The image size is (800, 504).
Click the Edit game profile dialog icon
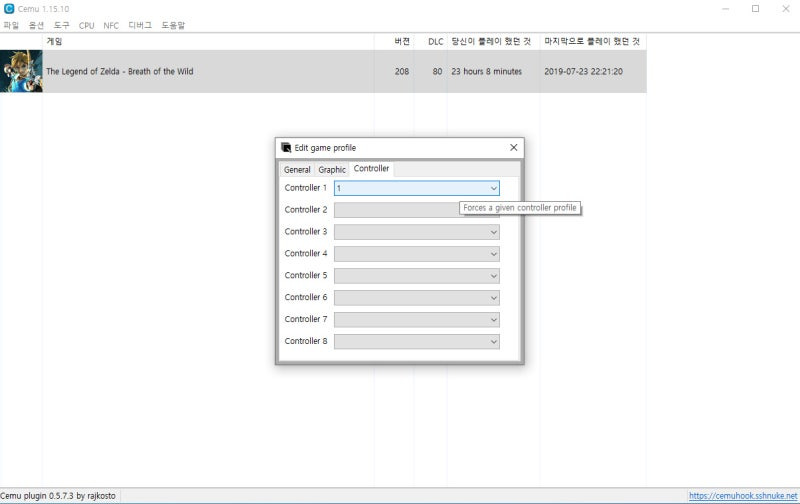[286, 147]
